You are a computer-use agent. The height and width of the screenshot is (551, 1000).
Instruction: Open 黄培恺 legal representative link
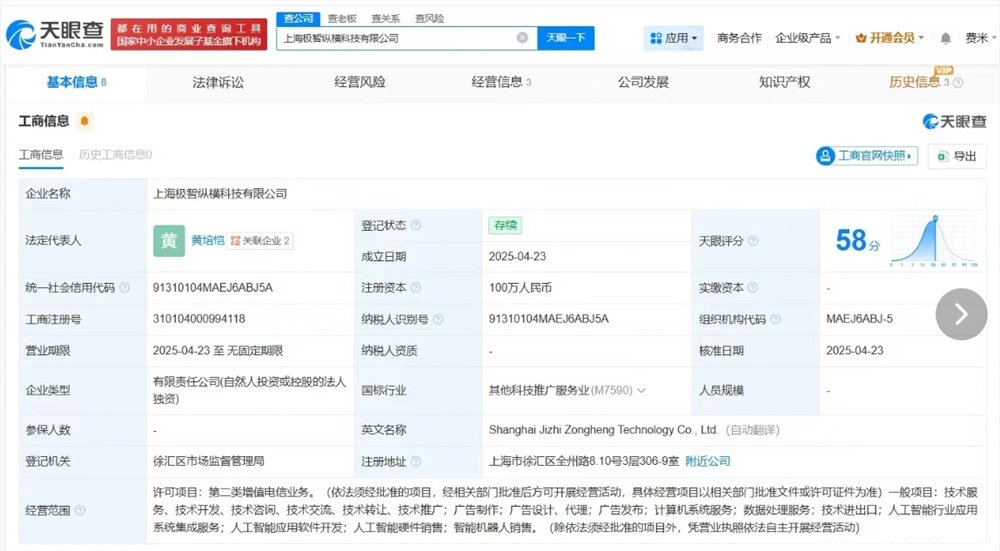[208, 240]
